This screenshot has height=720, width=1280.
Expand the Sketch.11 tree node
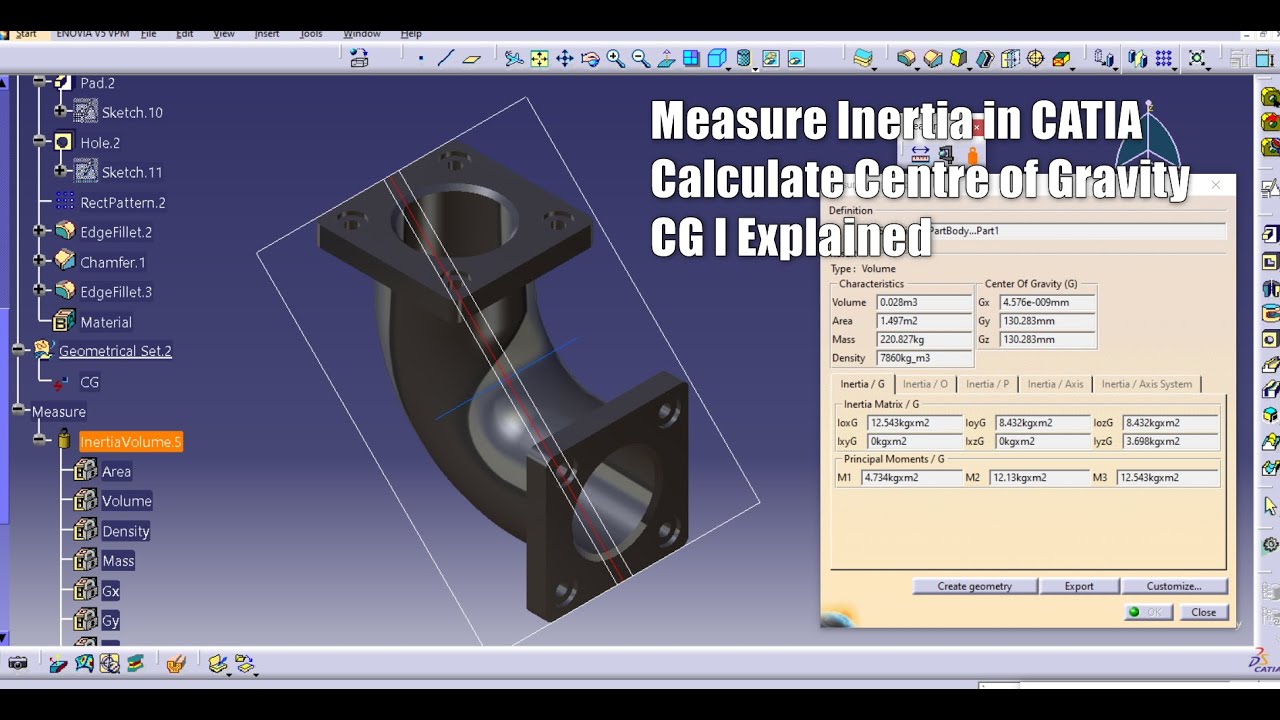(61, 172)
